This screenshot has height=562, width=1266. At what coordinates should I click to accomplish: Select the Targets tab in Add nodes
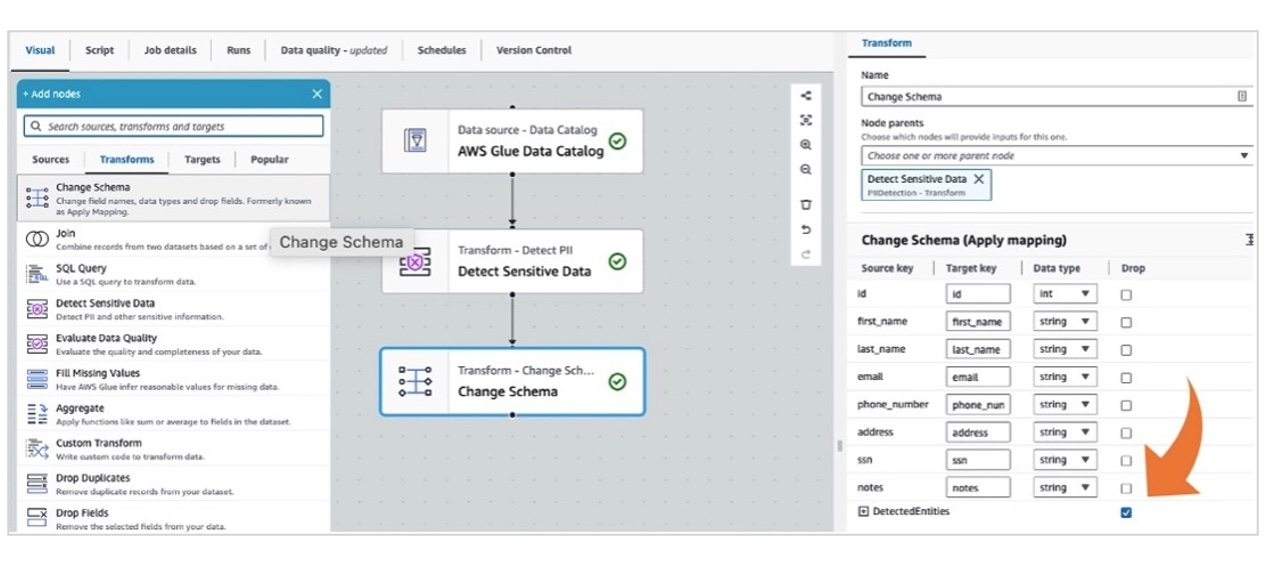click(x=202, y=159)
